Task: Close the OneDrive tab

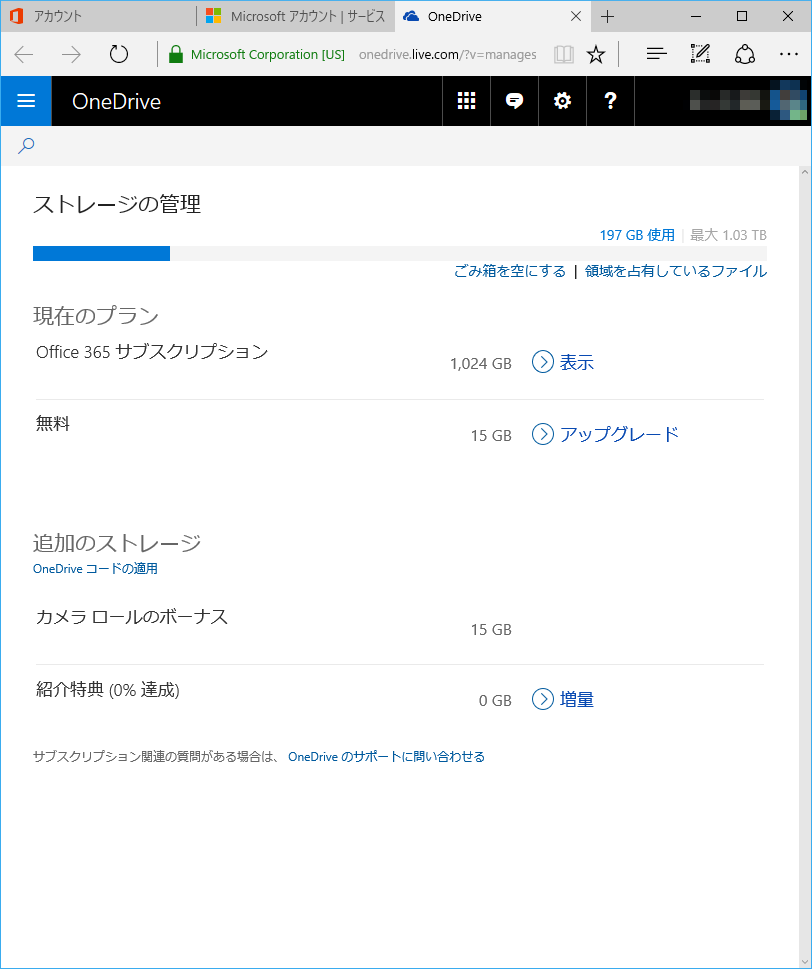Action: pos(576,17)
